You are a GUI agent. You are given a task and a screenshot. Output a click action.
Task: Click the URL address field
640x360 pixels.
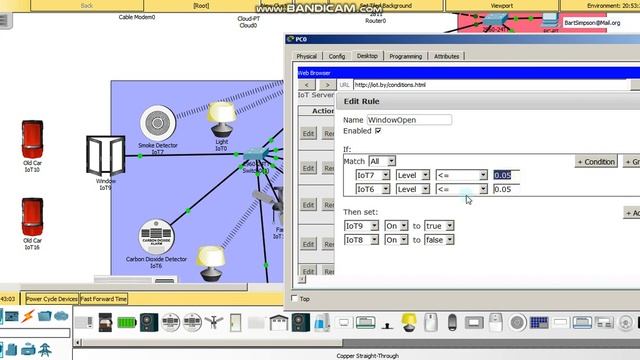491,85
